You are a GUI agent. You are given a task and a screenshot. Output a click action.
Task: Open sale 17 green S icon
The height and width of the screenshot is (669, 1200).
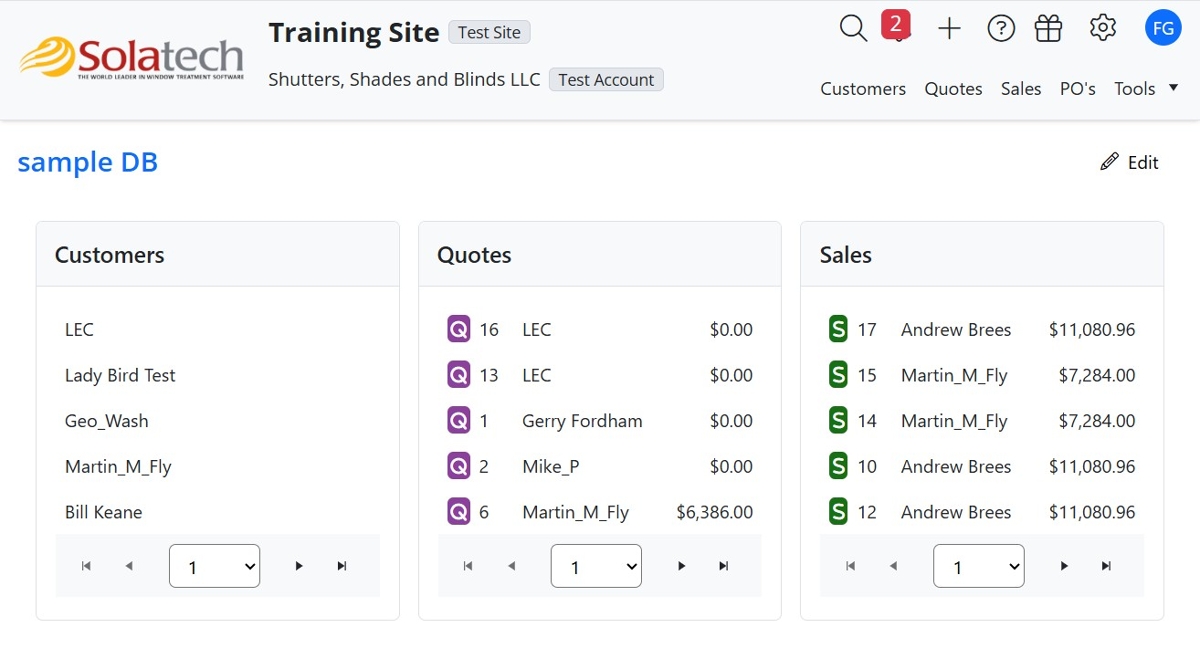[x=838, y=329]
